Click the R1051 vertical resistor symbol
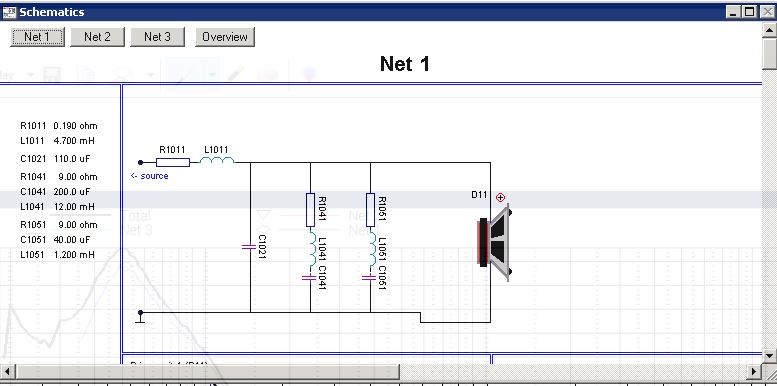Image resolution: width=777 pixels, height=386 pixels. [370, 210]
